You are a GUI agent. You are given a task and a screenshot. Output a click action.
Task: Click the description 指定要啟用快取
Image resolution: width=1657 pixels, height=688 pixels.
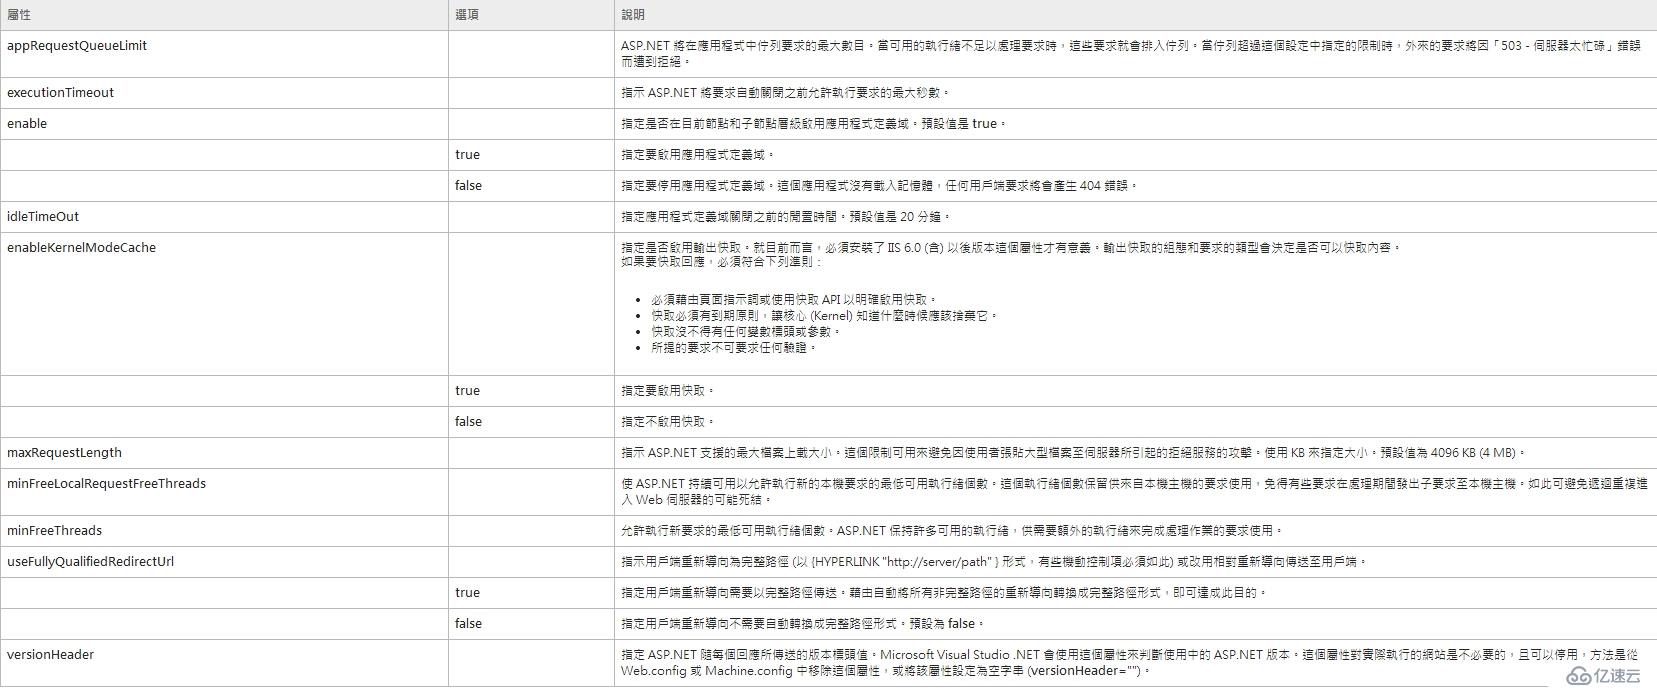pos(668,391)
